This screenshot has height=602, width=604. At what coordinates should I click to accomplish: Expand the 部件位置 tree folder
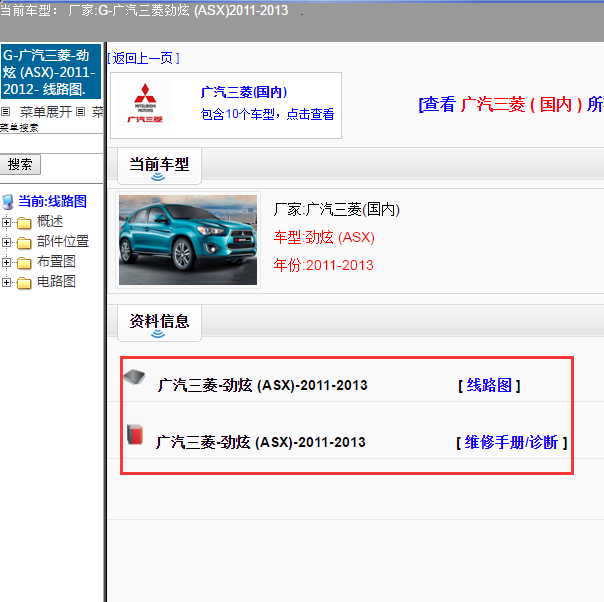click(x=6, y=242)
